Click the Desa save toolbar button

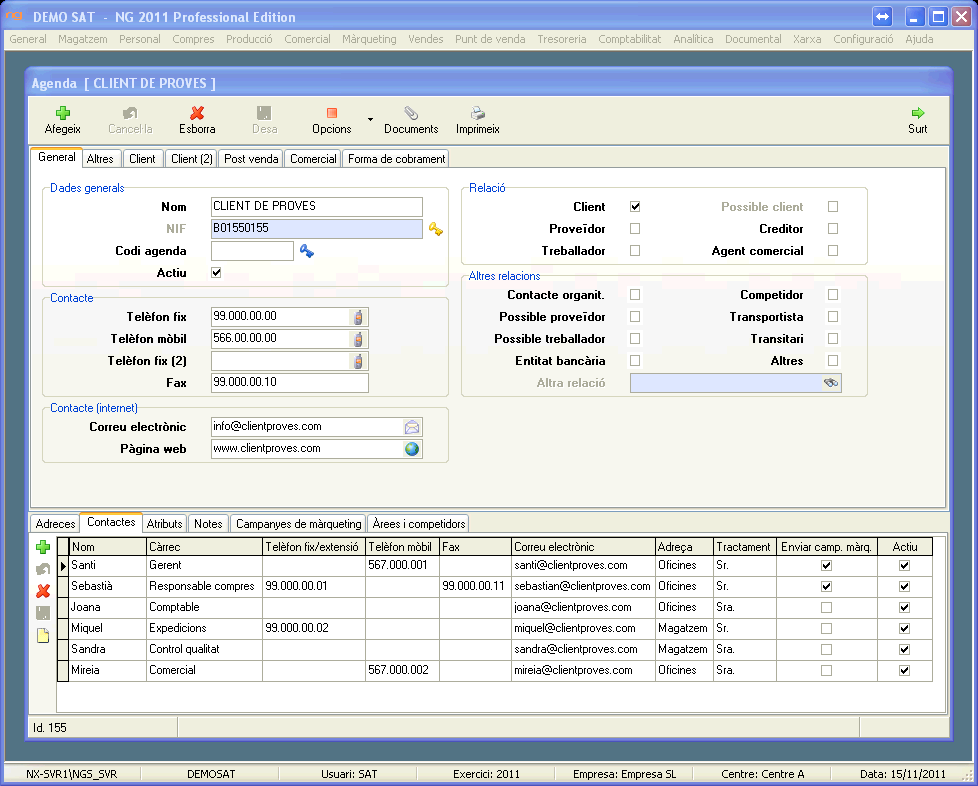tap(264, 120)
